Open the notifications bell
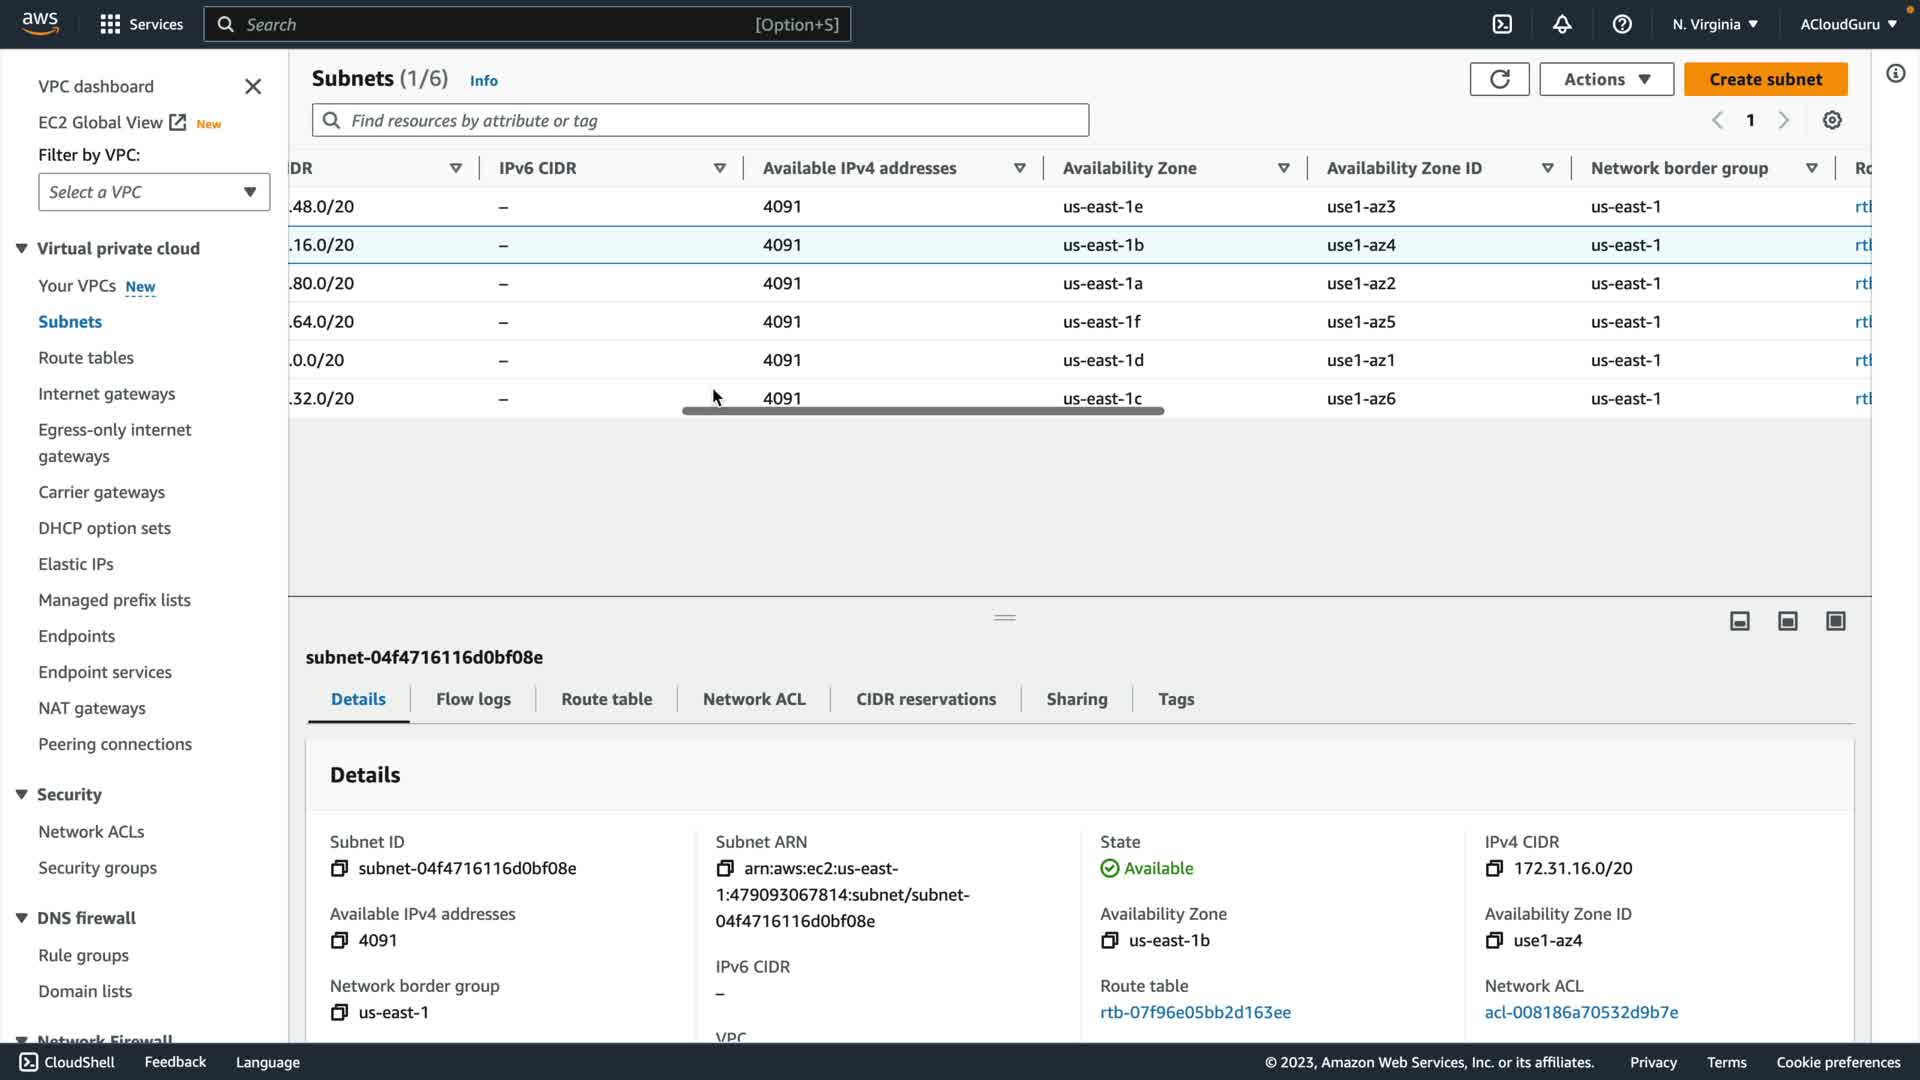 coord(1562,24)
